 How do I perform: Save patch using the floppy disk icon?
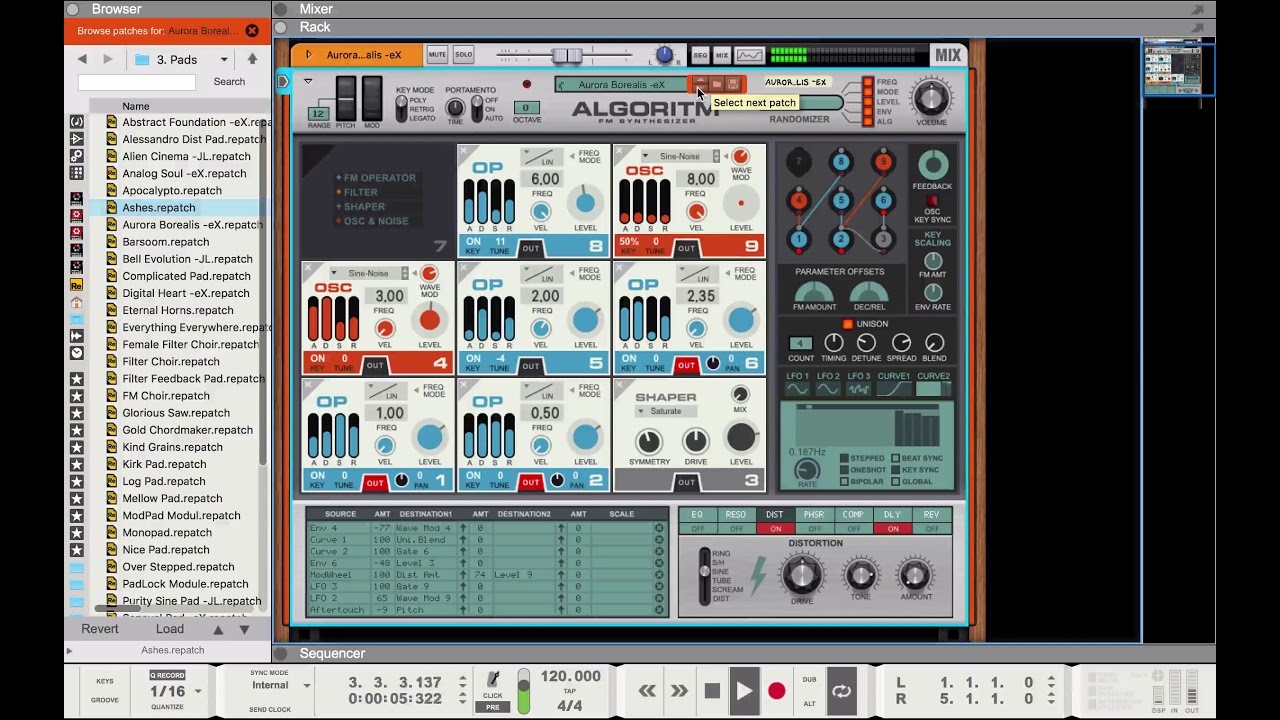733,85
